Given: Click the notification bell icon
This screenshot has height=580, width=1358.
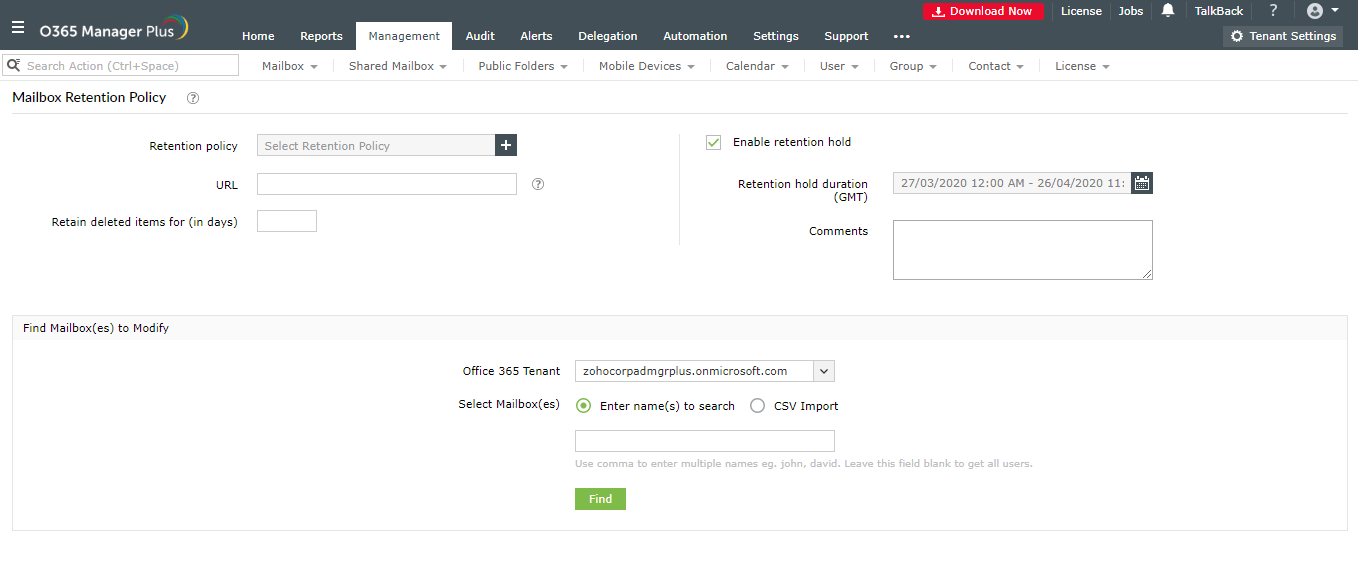Looking at the screenshot, I should pos(1168,11).
